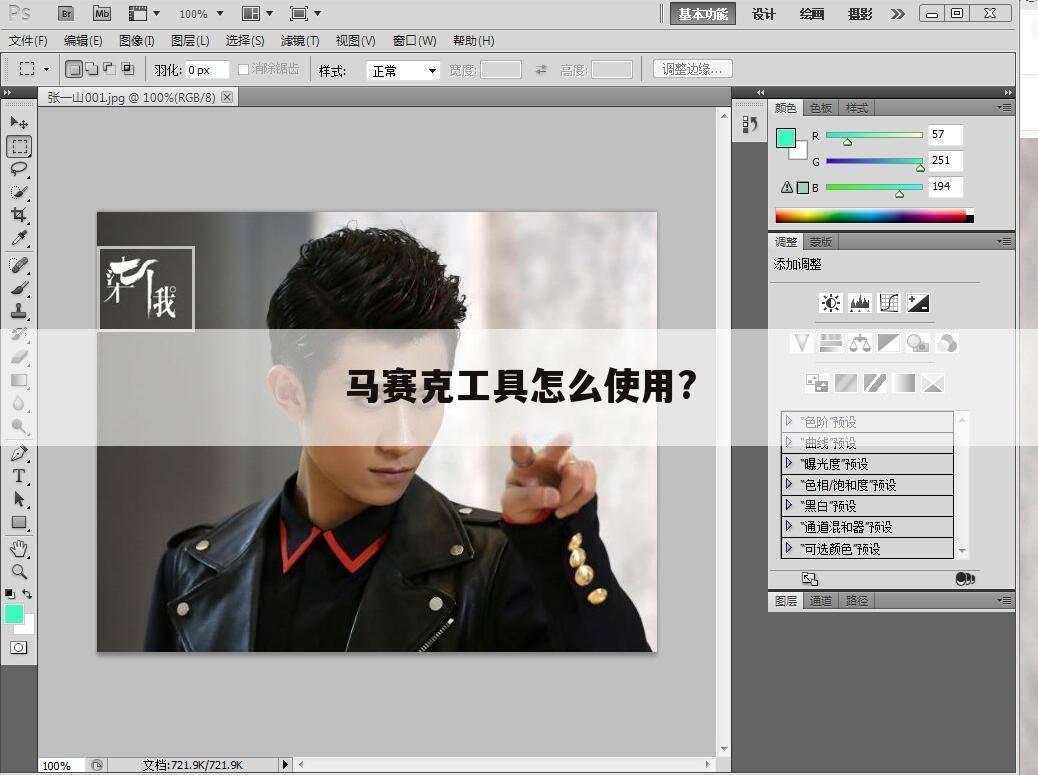Switch to the 色板 tab
Screen dimensions: 1038x775
(821, 108)
